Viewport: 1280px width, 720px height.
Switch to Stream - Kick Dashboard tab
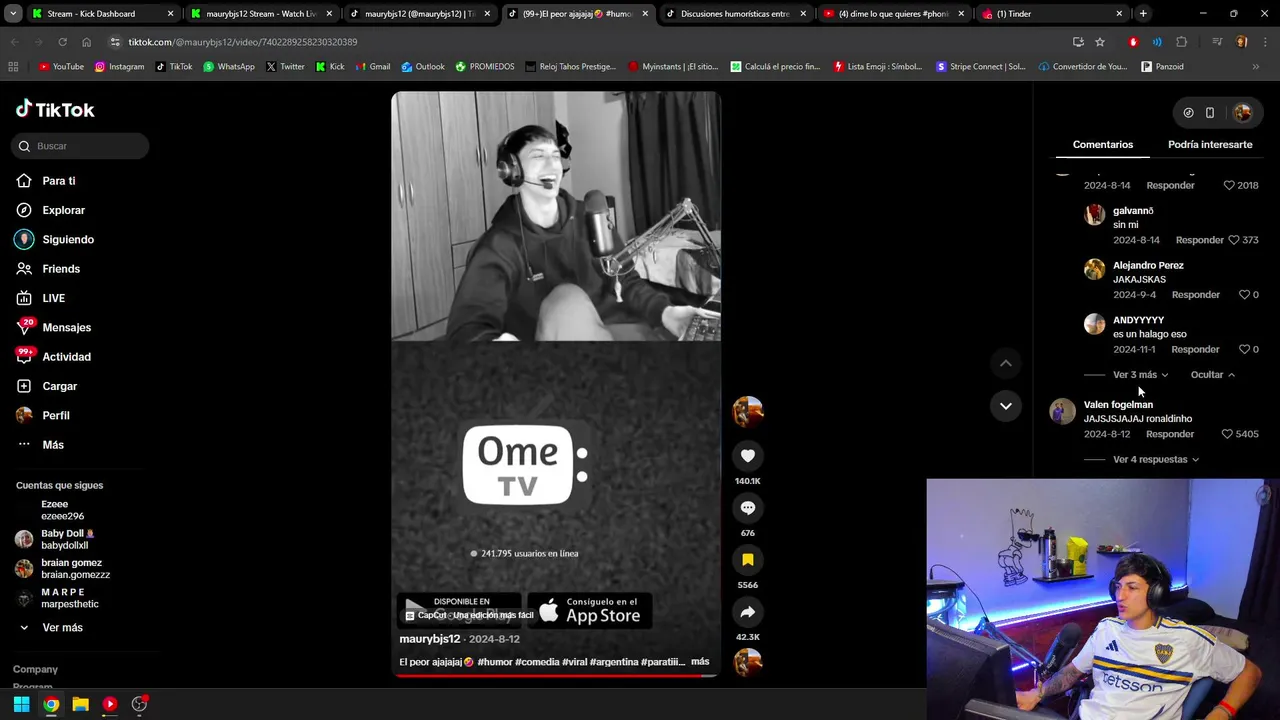(x=100, y=14)
